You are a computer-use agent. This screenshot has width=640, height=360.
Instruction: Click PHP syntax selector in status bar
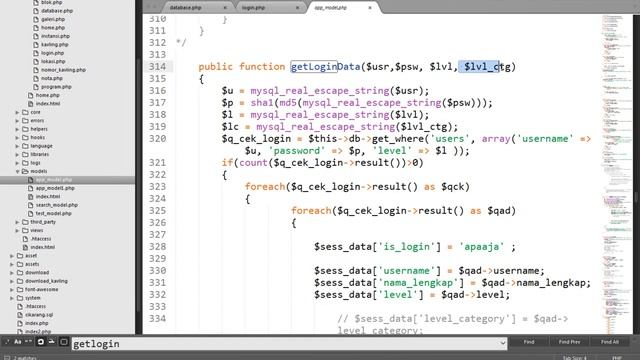coord(617,358)
